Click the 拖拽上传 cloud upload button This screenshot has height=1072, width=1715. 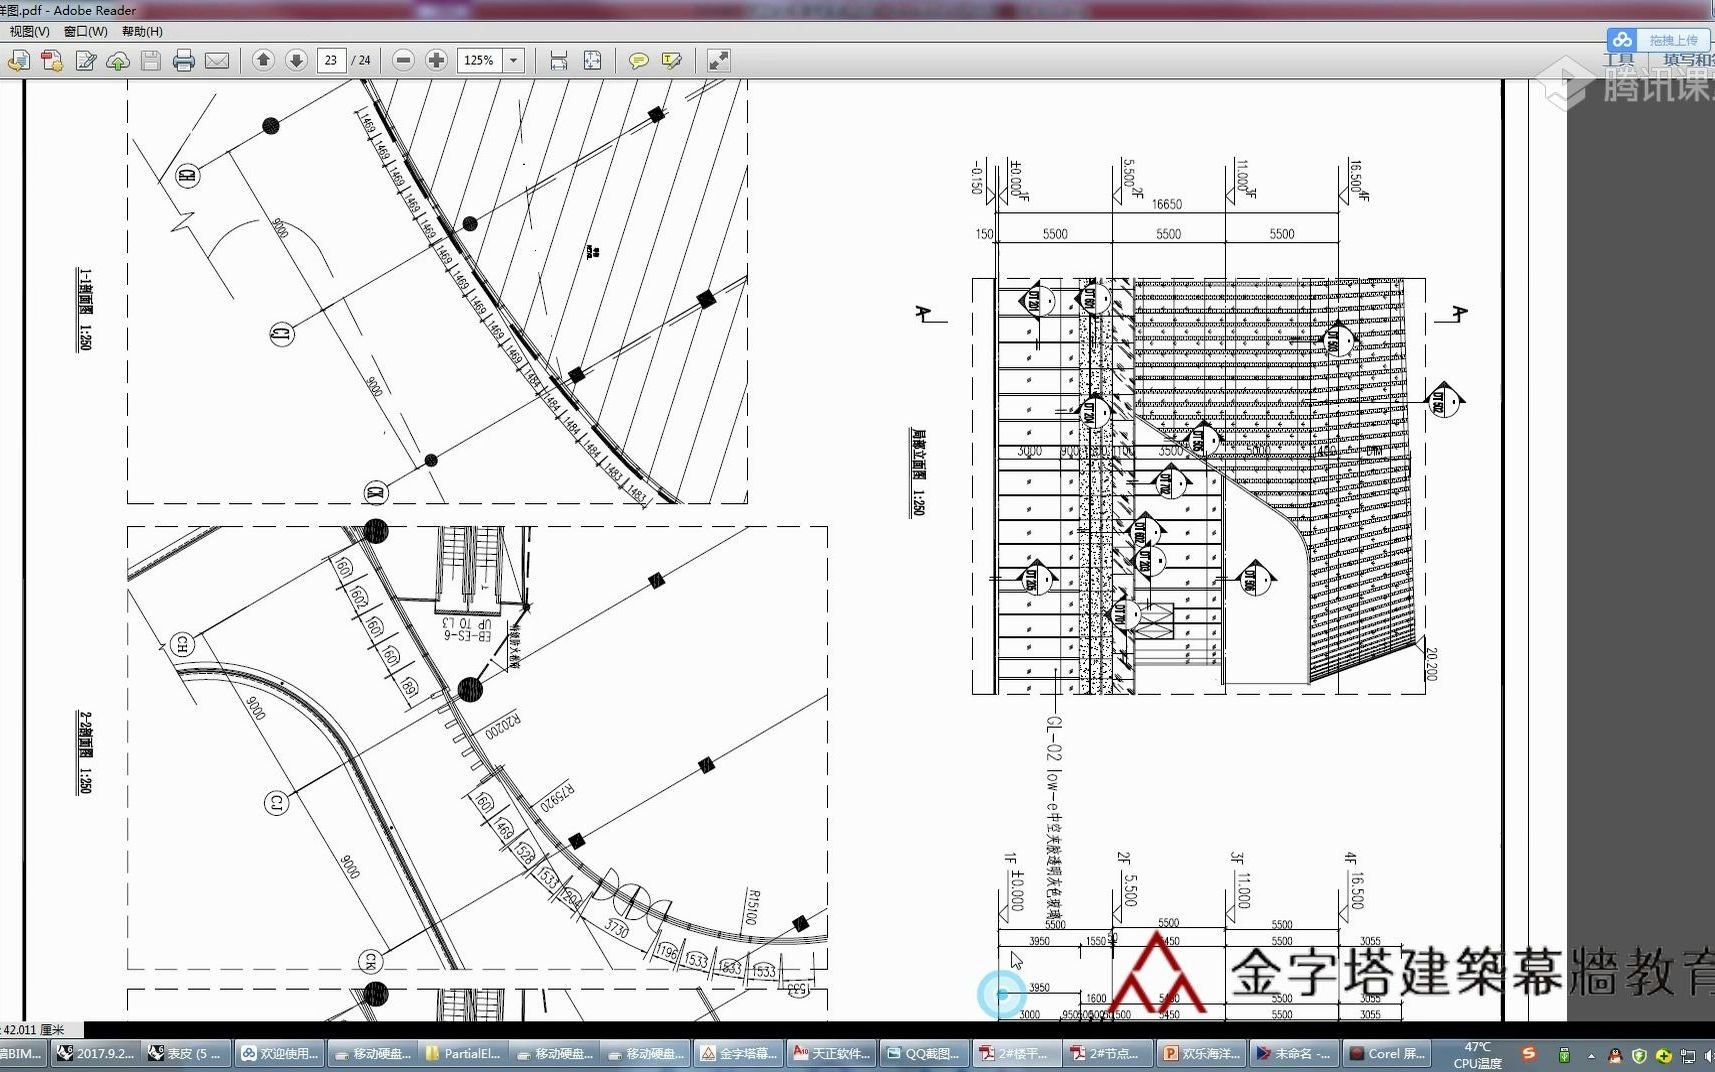[1659, 40]
